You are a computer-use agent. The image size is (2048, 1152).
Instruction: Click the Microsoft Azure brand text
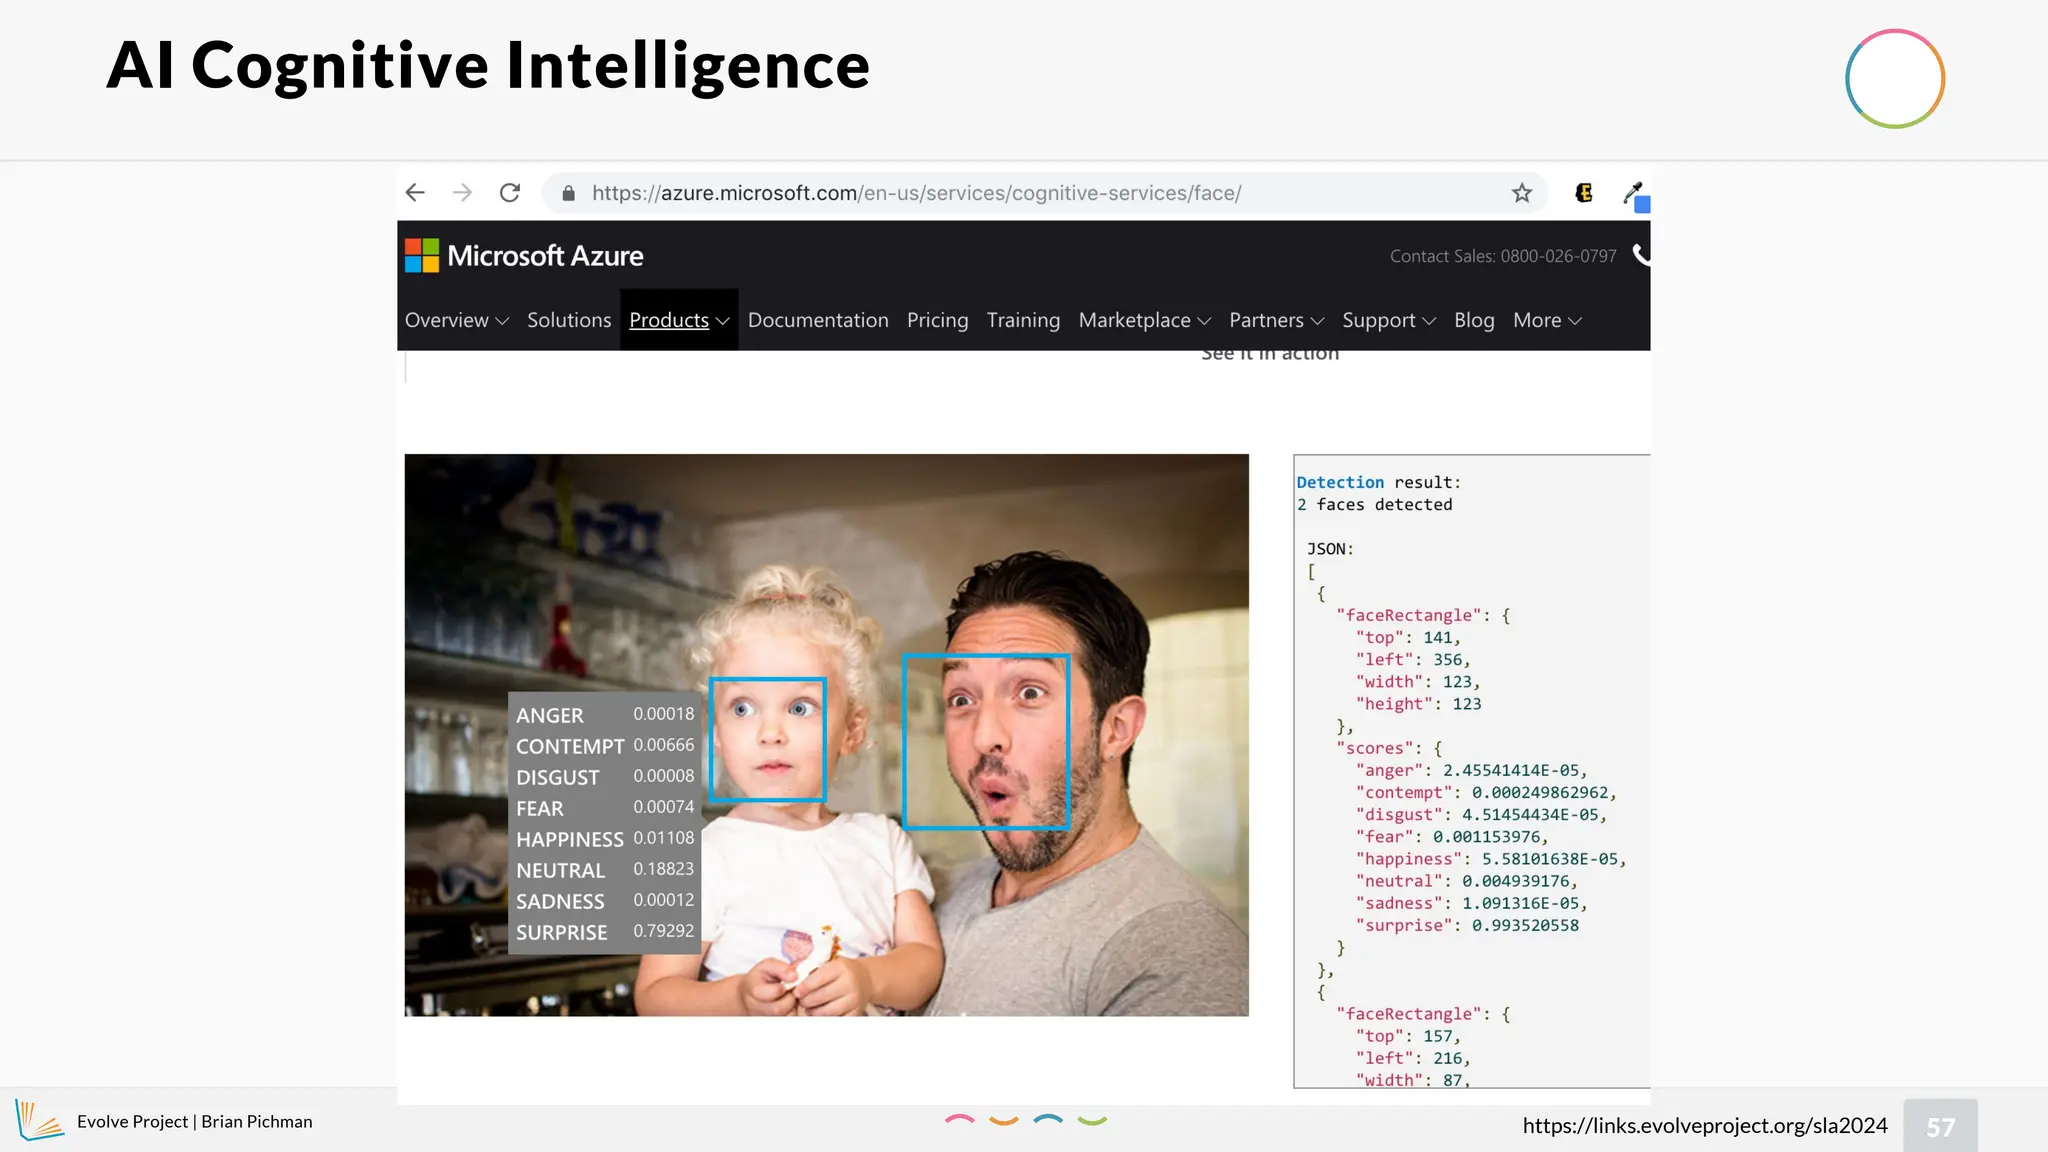[545, 256]
